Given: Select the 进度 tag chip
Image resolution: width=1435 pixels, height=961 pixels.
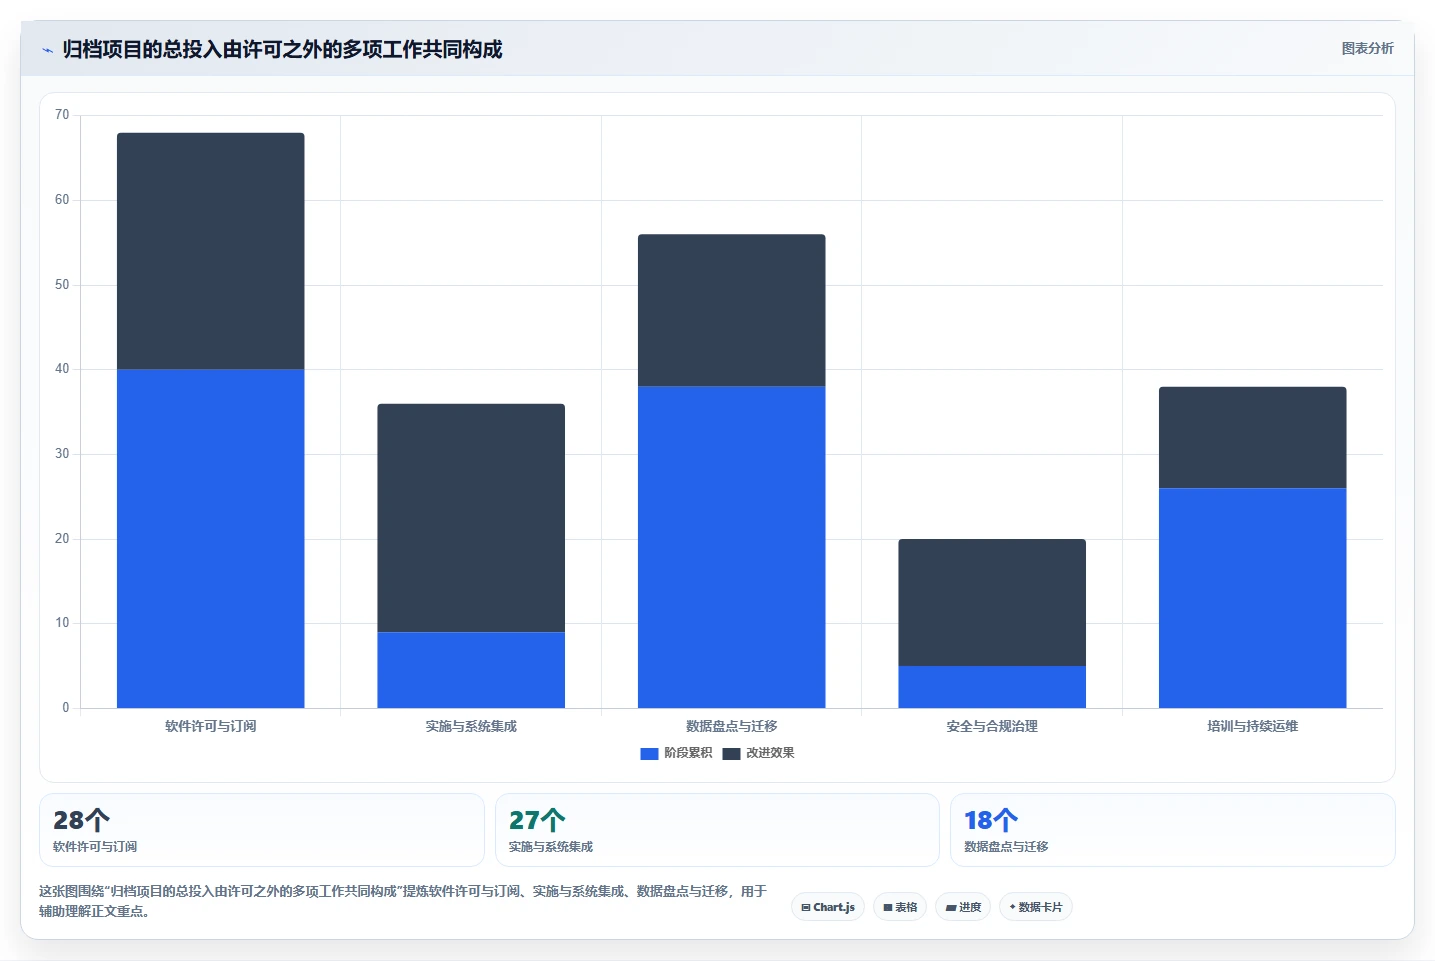Looking at the screenshot, I should [963, 907].
